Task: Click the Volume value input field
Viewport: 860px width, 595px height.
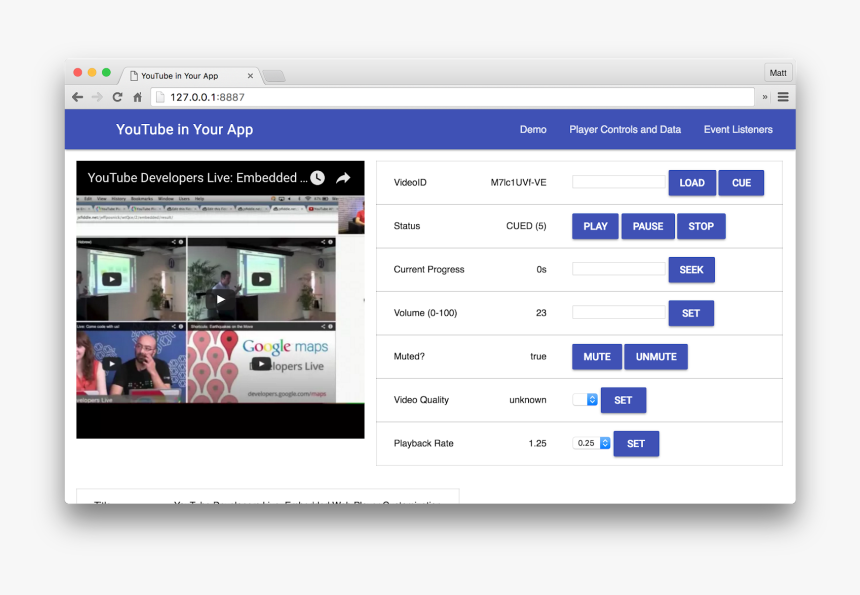Action: 619,312
